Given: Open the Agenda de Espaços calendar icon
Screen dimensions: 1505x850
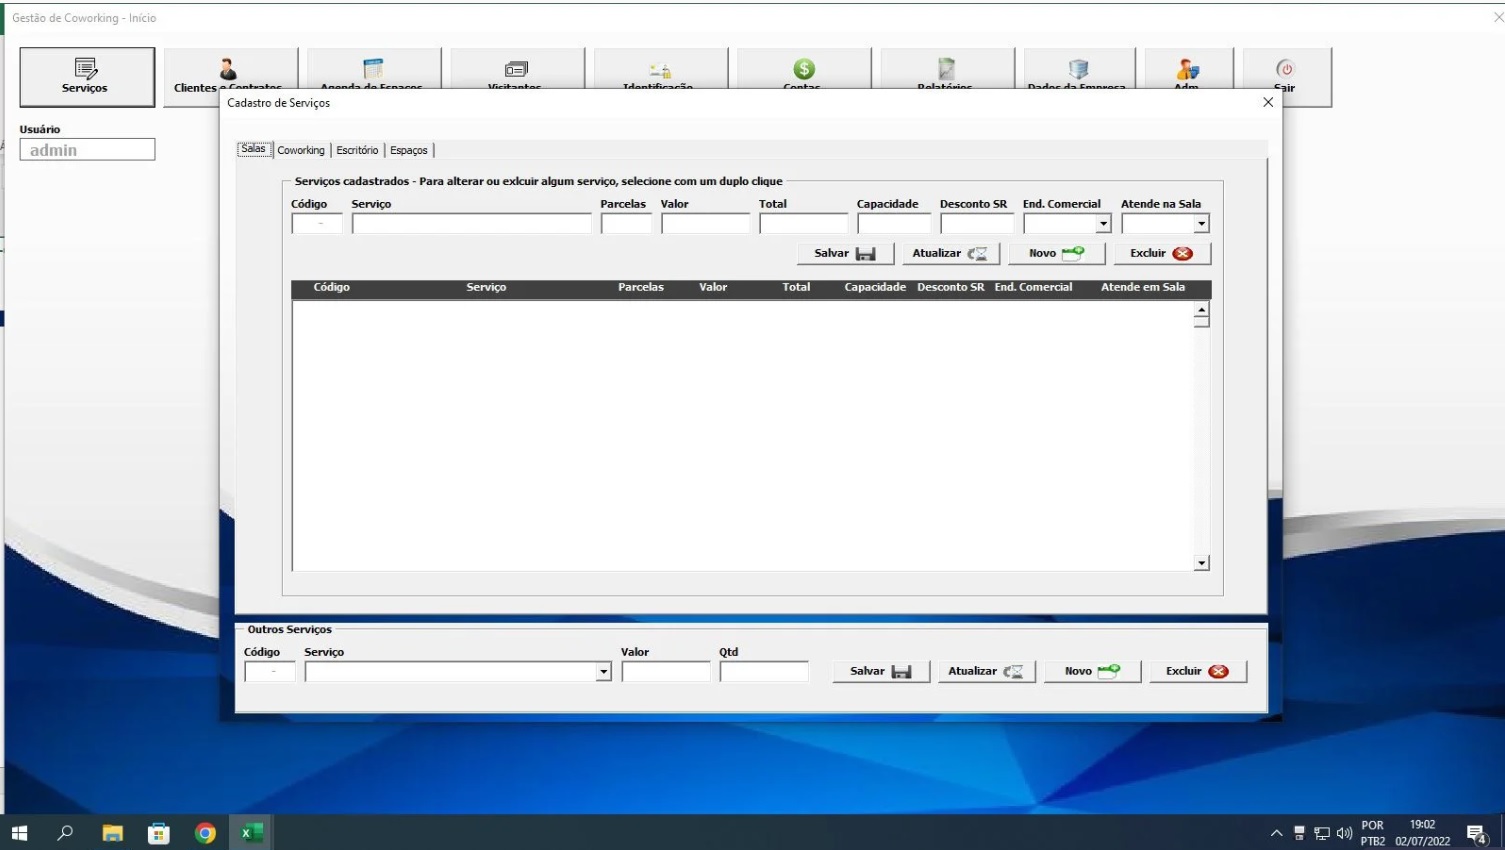Looking at the screenshot, I should click(373, 69).
